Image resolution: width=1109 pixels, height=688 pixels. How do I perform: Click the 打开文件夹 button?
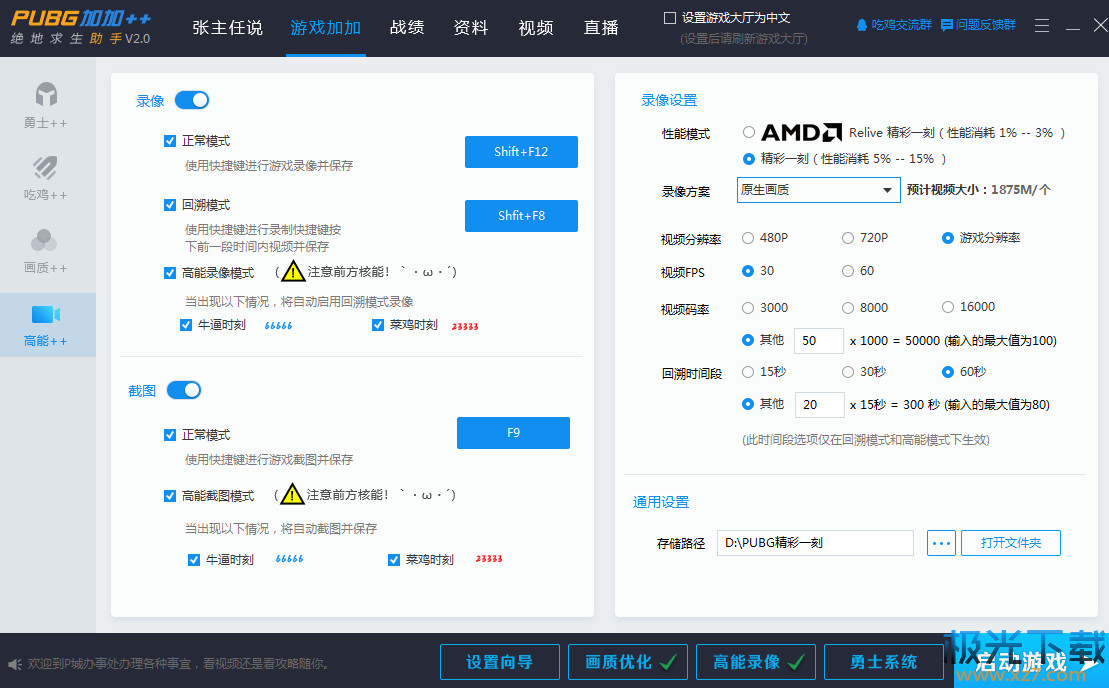1010,543
